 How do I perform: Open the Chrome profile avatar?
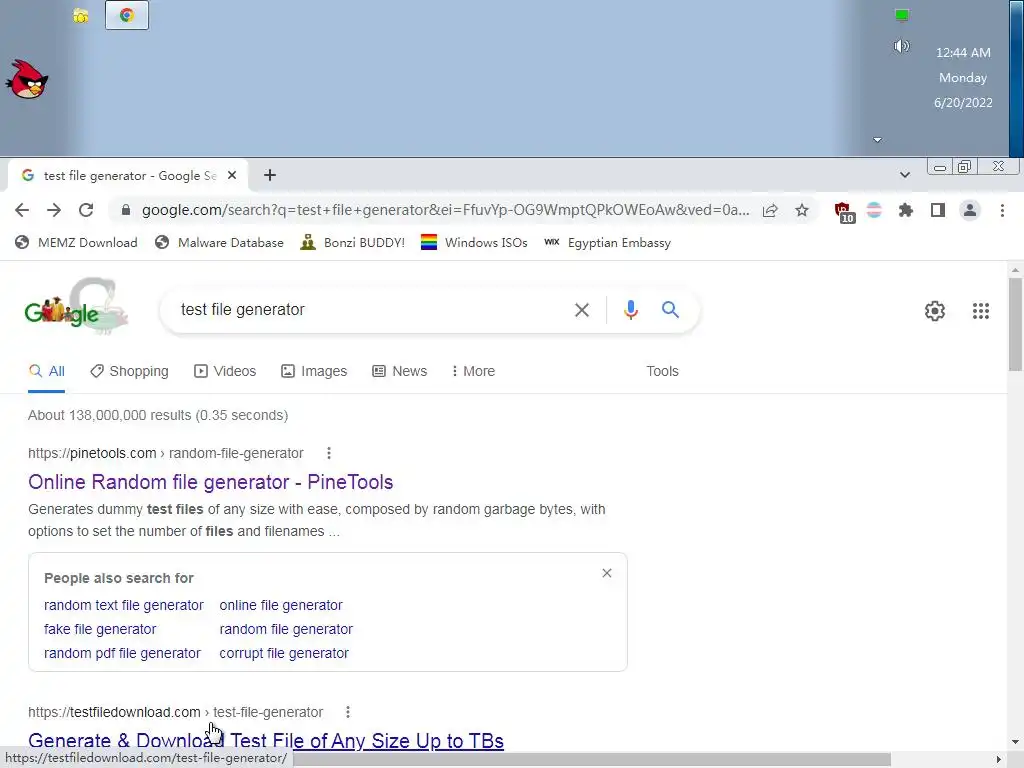pyautogui.click(x=970, y=210)
